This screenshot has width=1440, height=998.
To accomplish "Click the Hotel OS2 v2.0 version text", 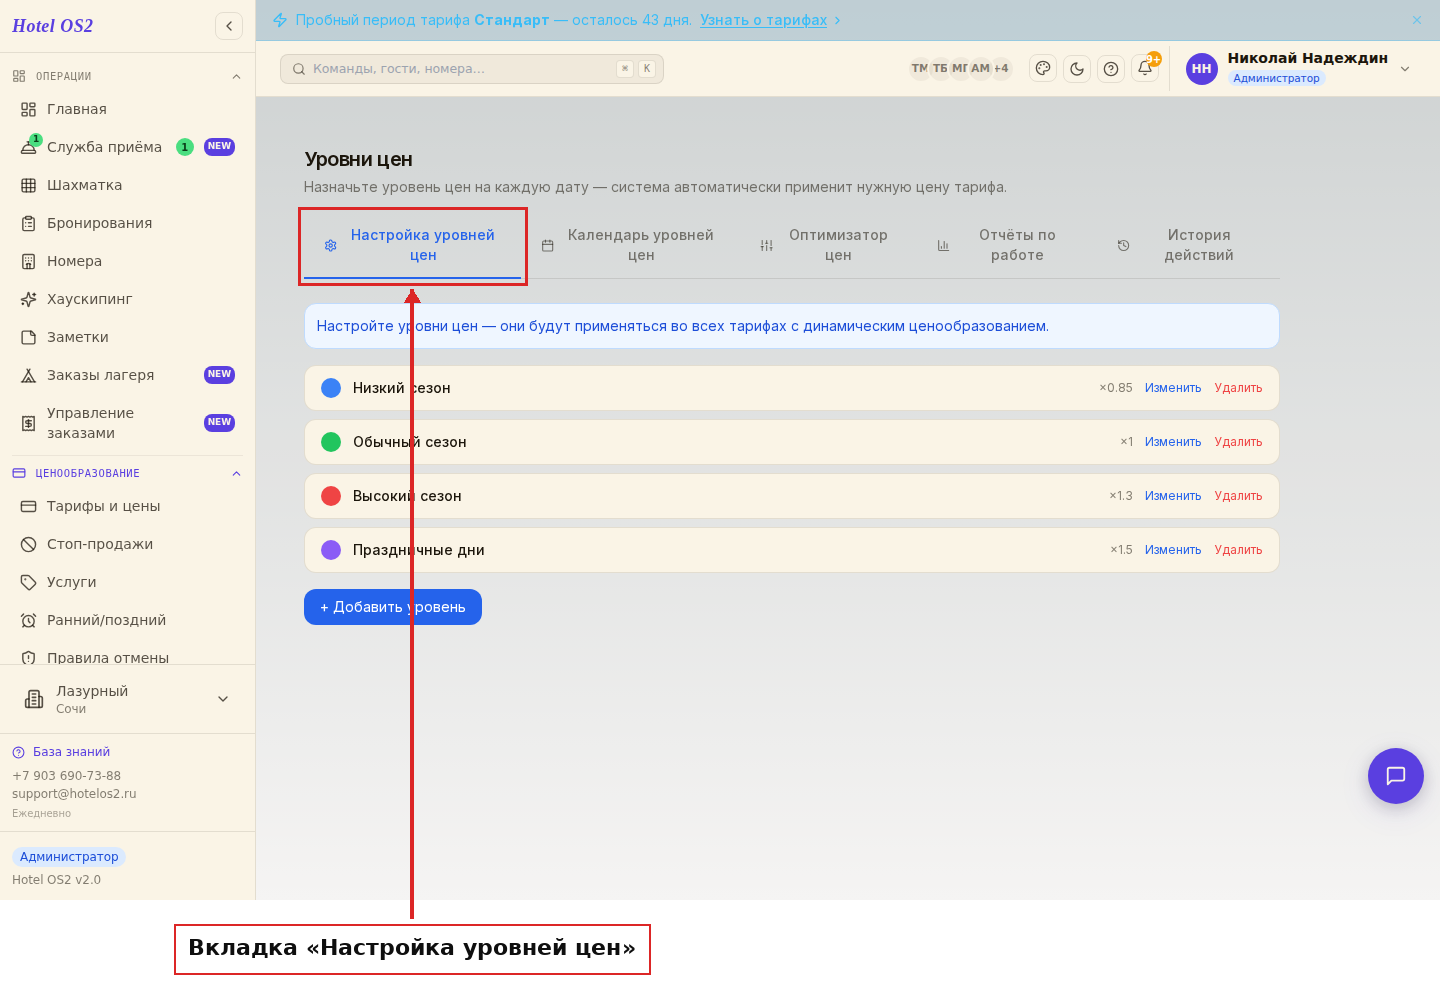I will pos(56,880).
